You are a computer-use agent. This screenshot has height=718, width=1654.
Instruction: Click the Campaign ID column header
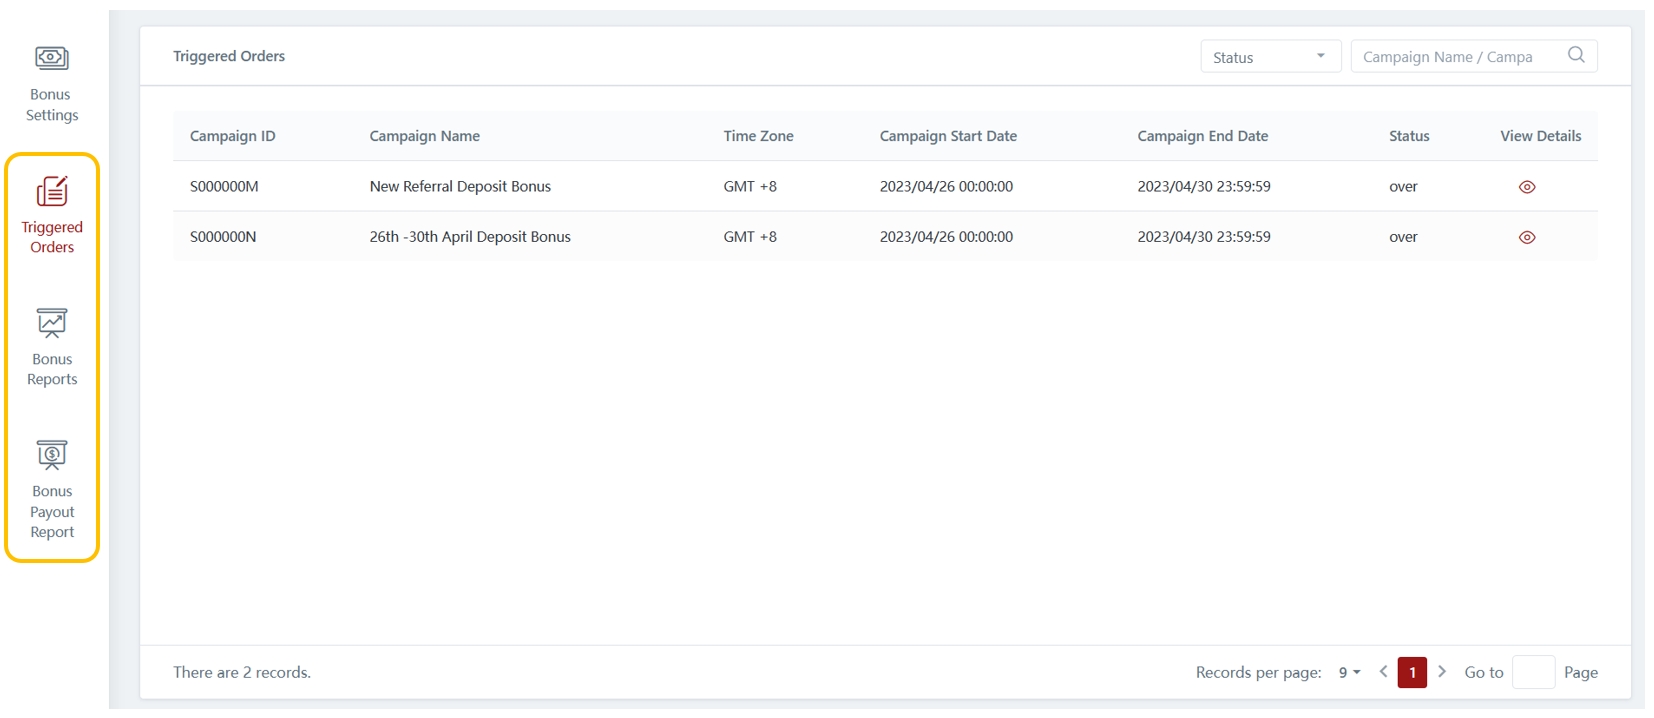[x=232, y=136]
